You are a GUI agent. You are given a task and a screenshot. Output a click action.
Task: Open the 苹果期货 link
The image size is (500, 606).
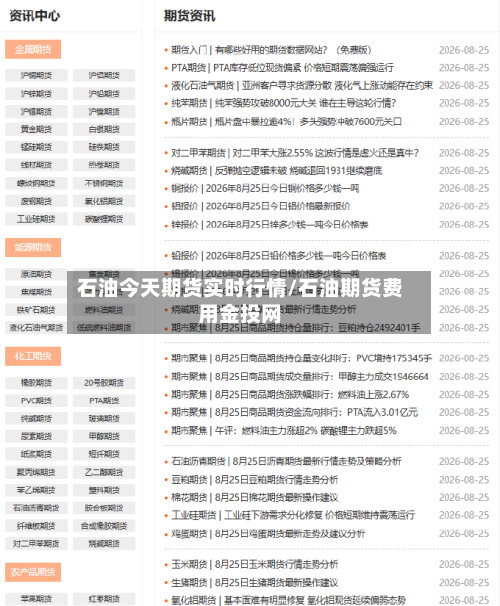[x=36, y=599]
